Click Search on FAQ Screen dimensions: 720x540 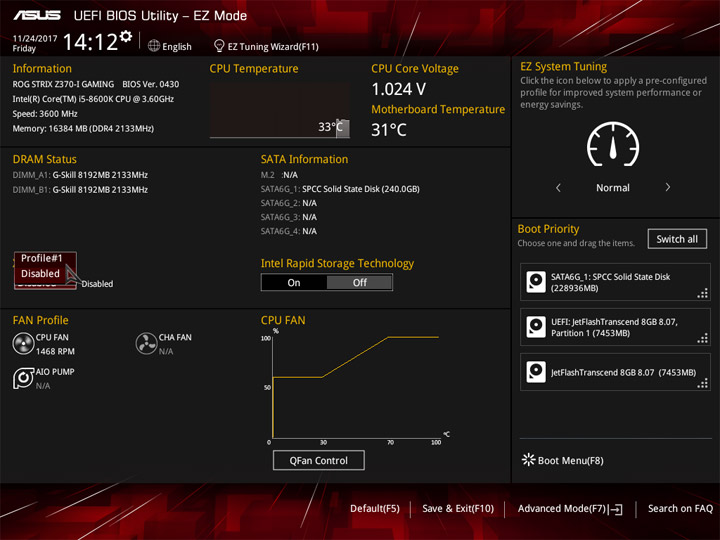tap(680, 508)
